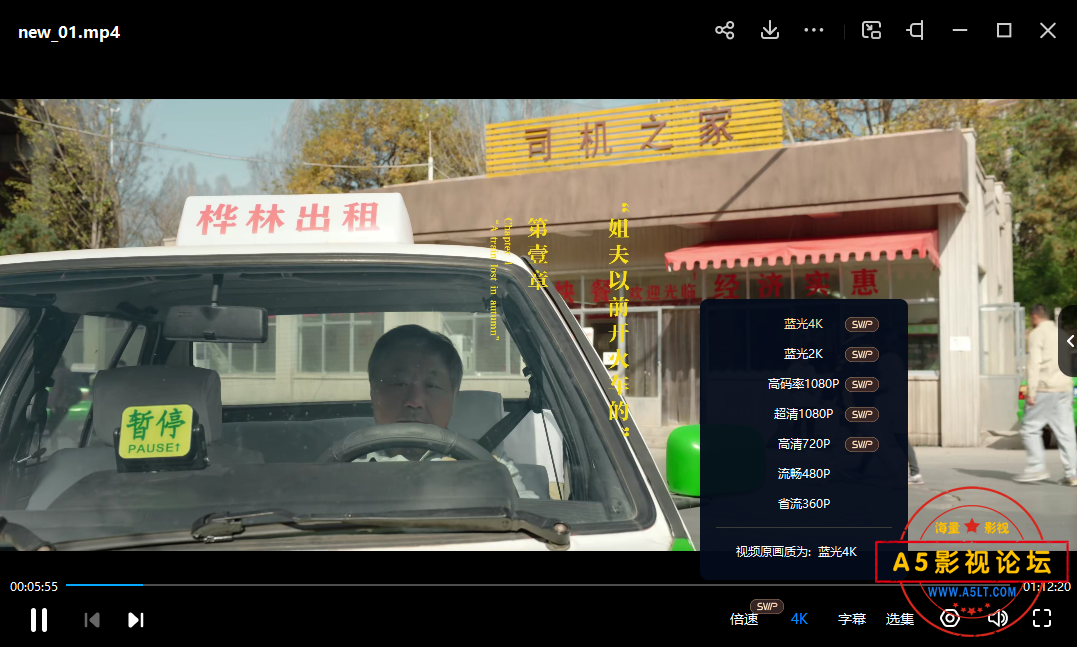This screenshot has height=647, width=1077.
Task: Close the player window
Action: [x=1048, y=30]
